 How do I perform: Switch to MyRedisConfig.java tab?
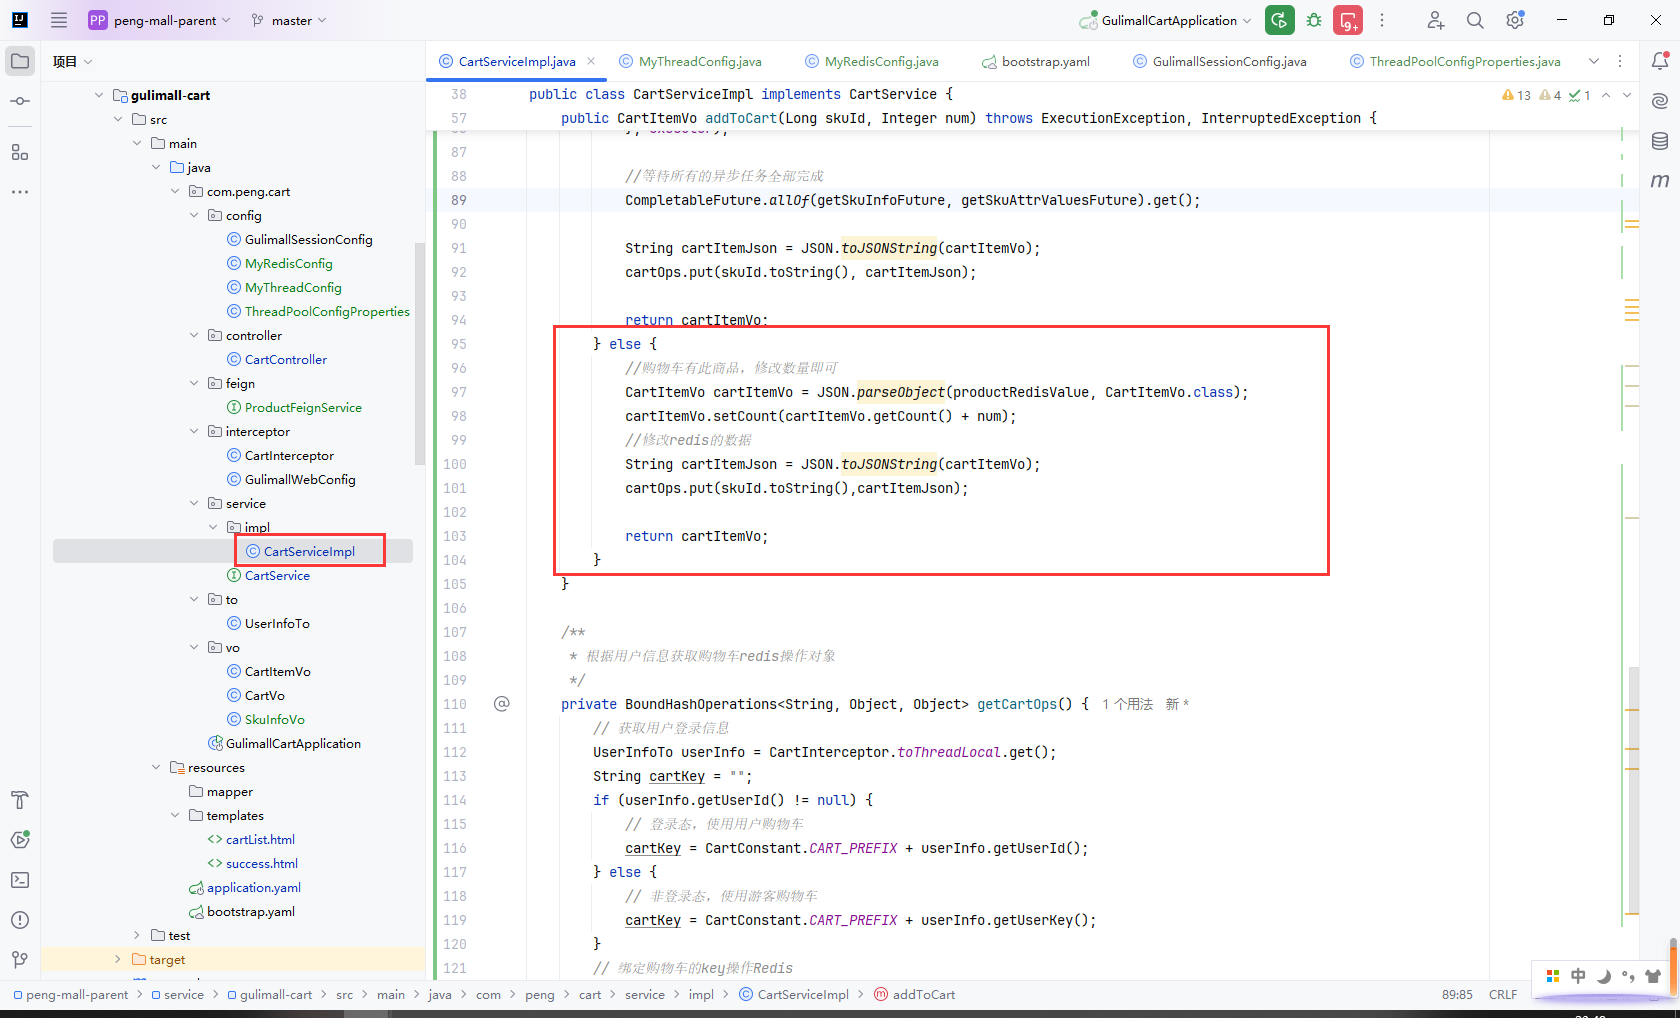coord(872,61)
